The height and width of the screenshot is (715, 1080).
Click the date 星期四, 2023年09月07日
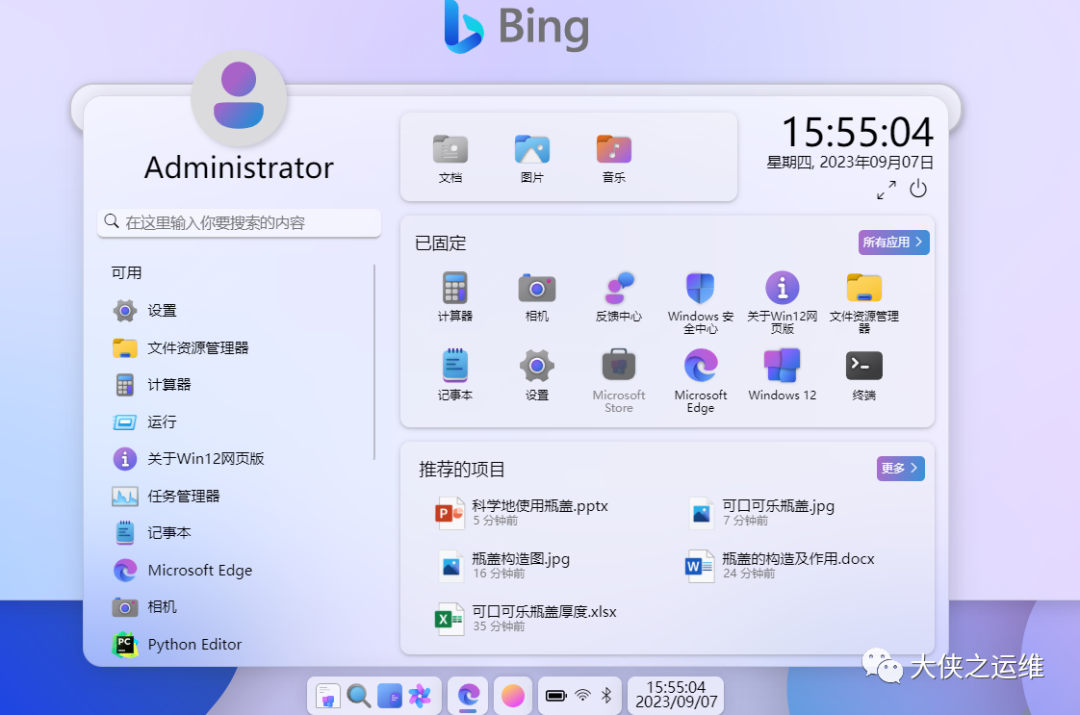tap(850, 163)
